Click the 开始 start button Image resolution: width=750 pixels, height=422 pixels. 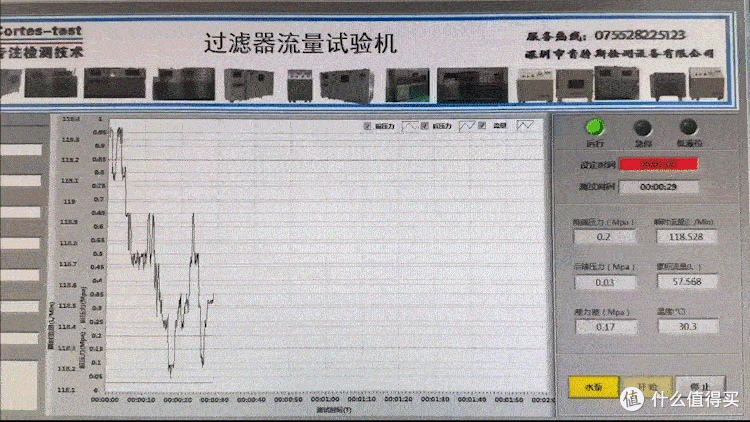(647, 387)
